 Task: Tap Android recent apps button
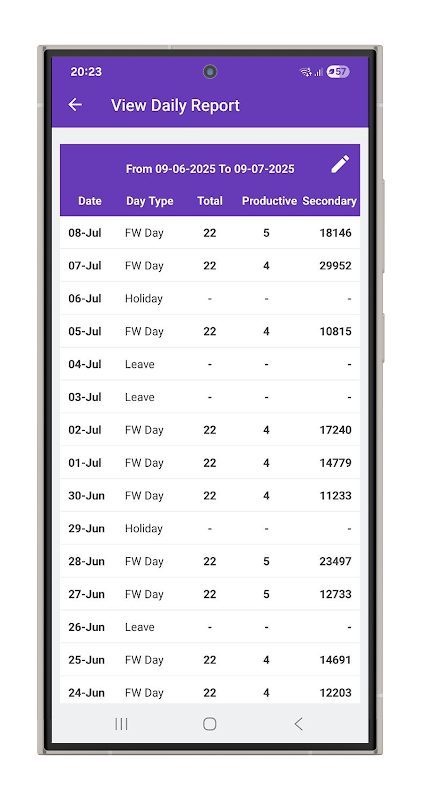121,723
